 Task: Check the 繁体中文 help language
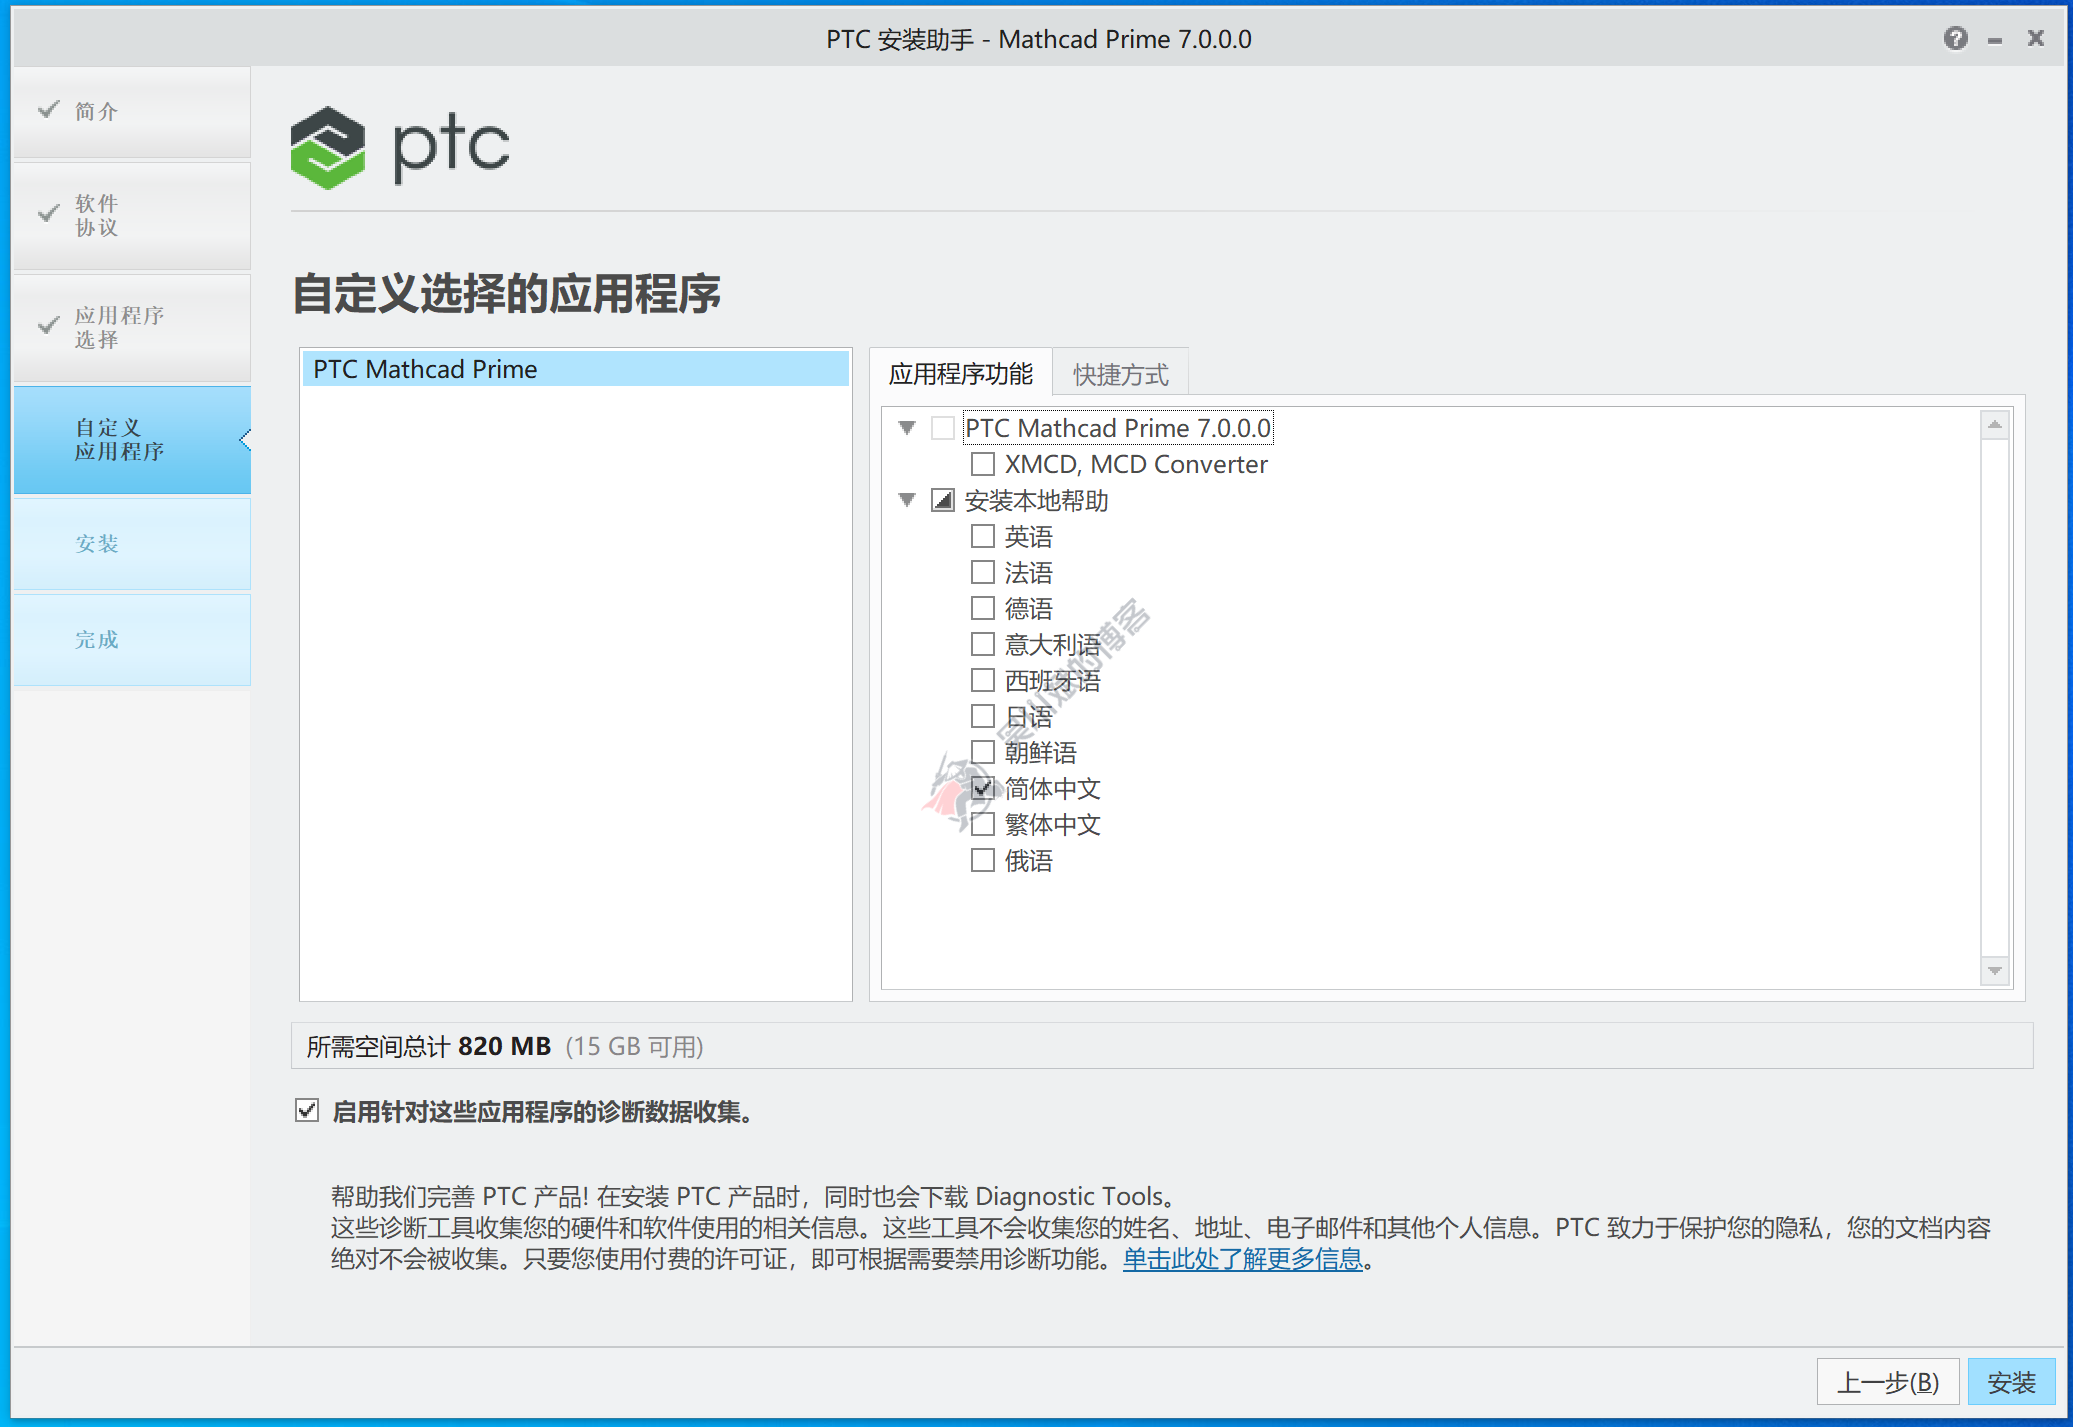click(982, 824)
